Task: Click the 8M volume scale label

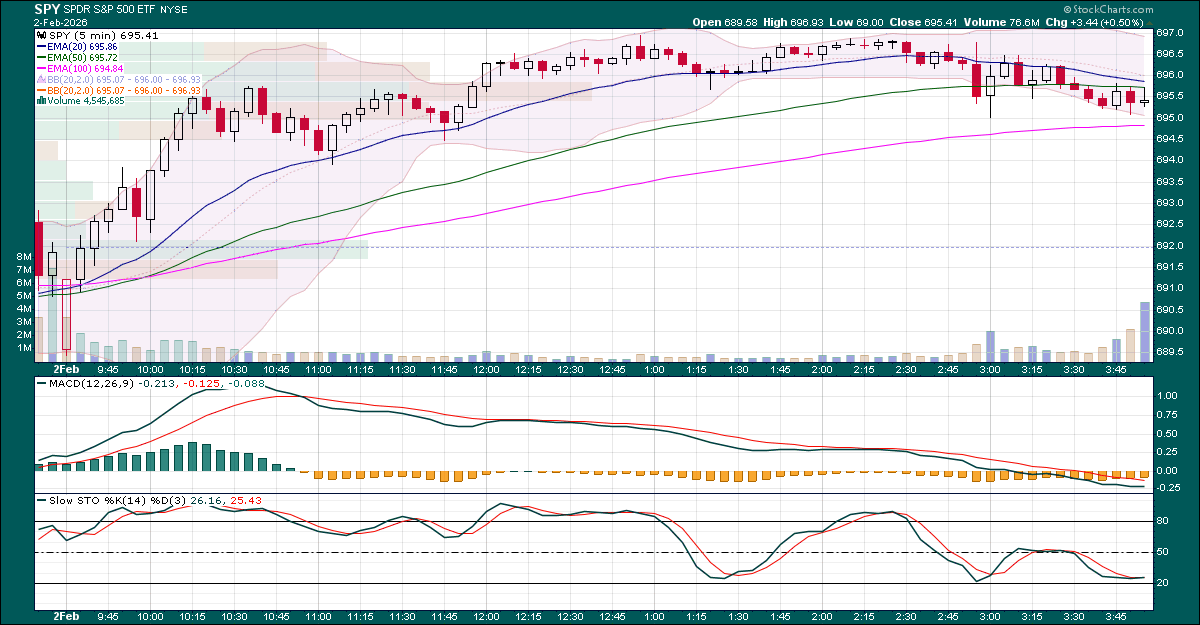Action: [24, 257]
